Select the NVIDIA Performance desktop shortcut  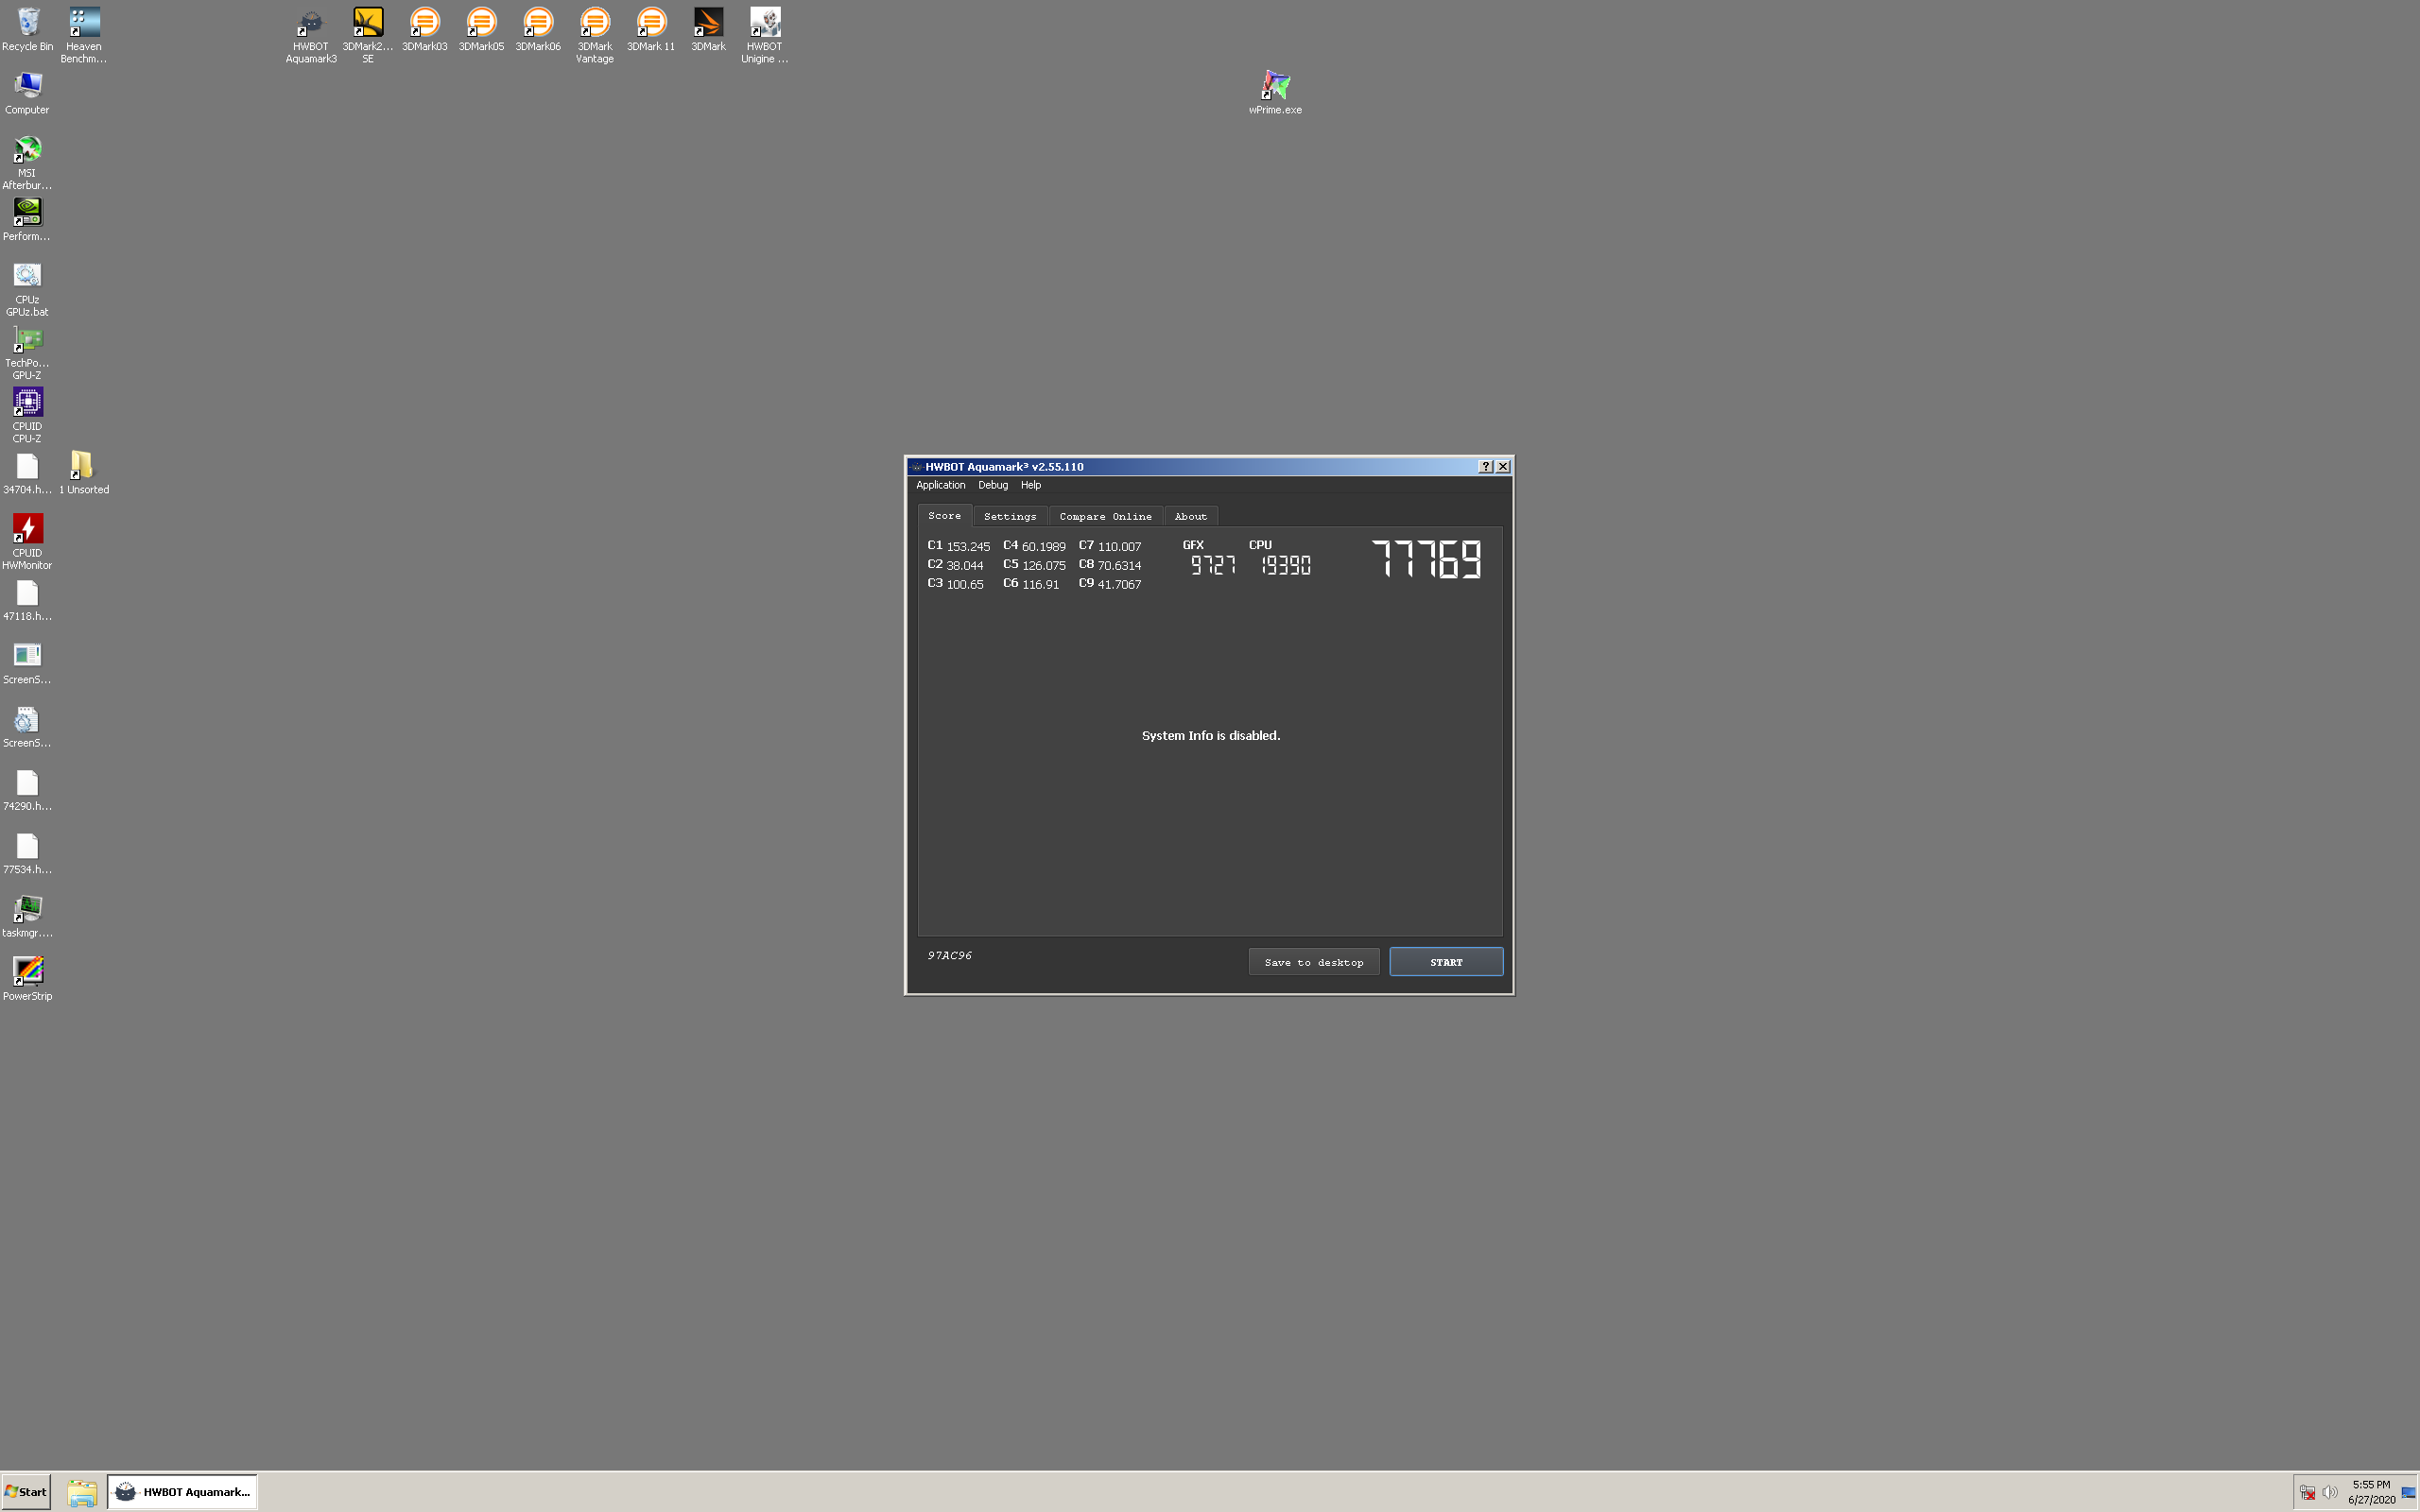[x=27, y=219]
